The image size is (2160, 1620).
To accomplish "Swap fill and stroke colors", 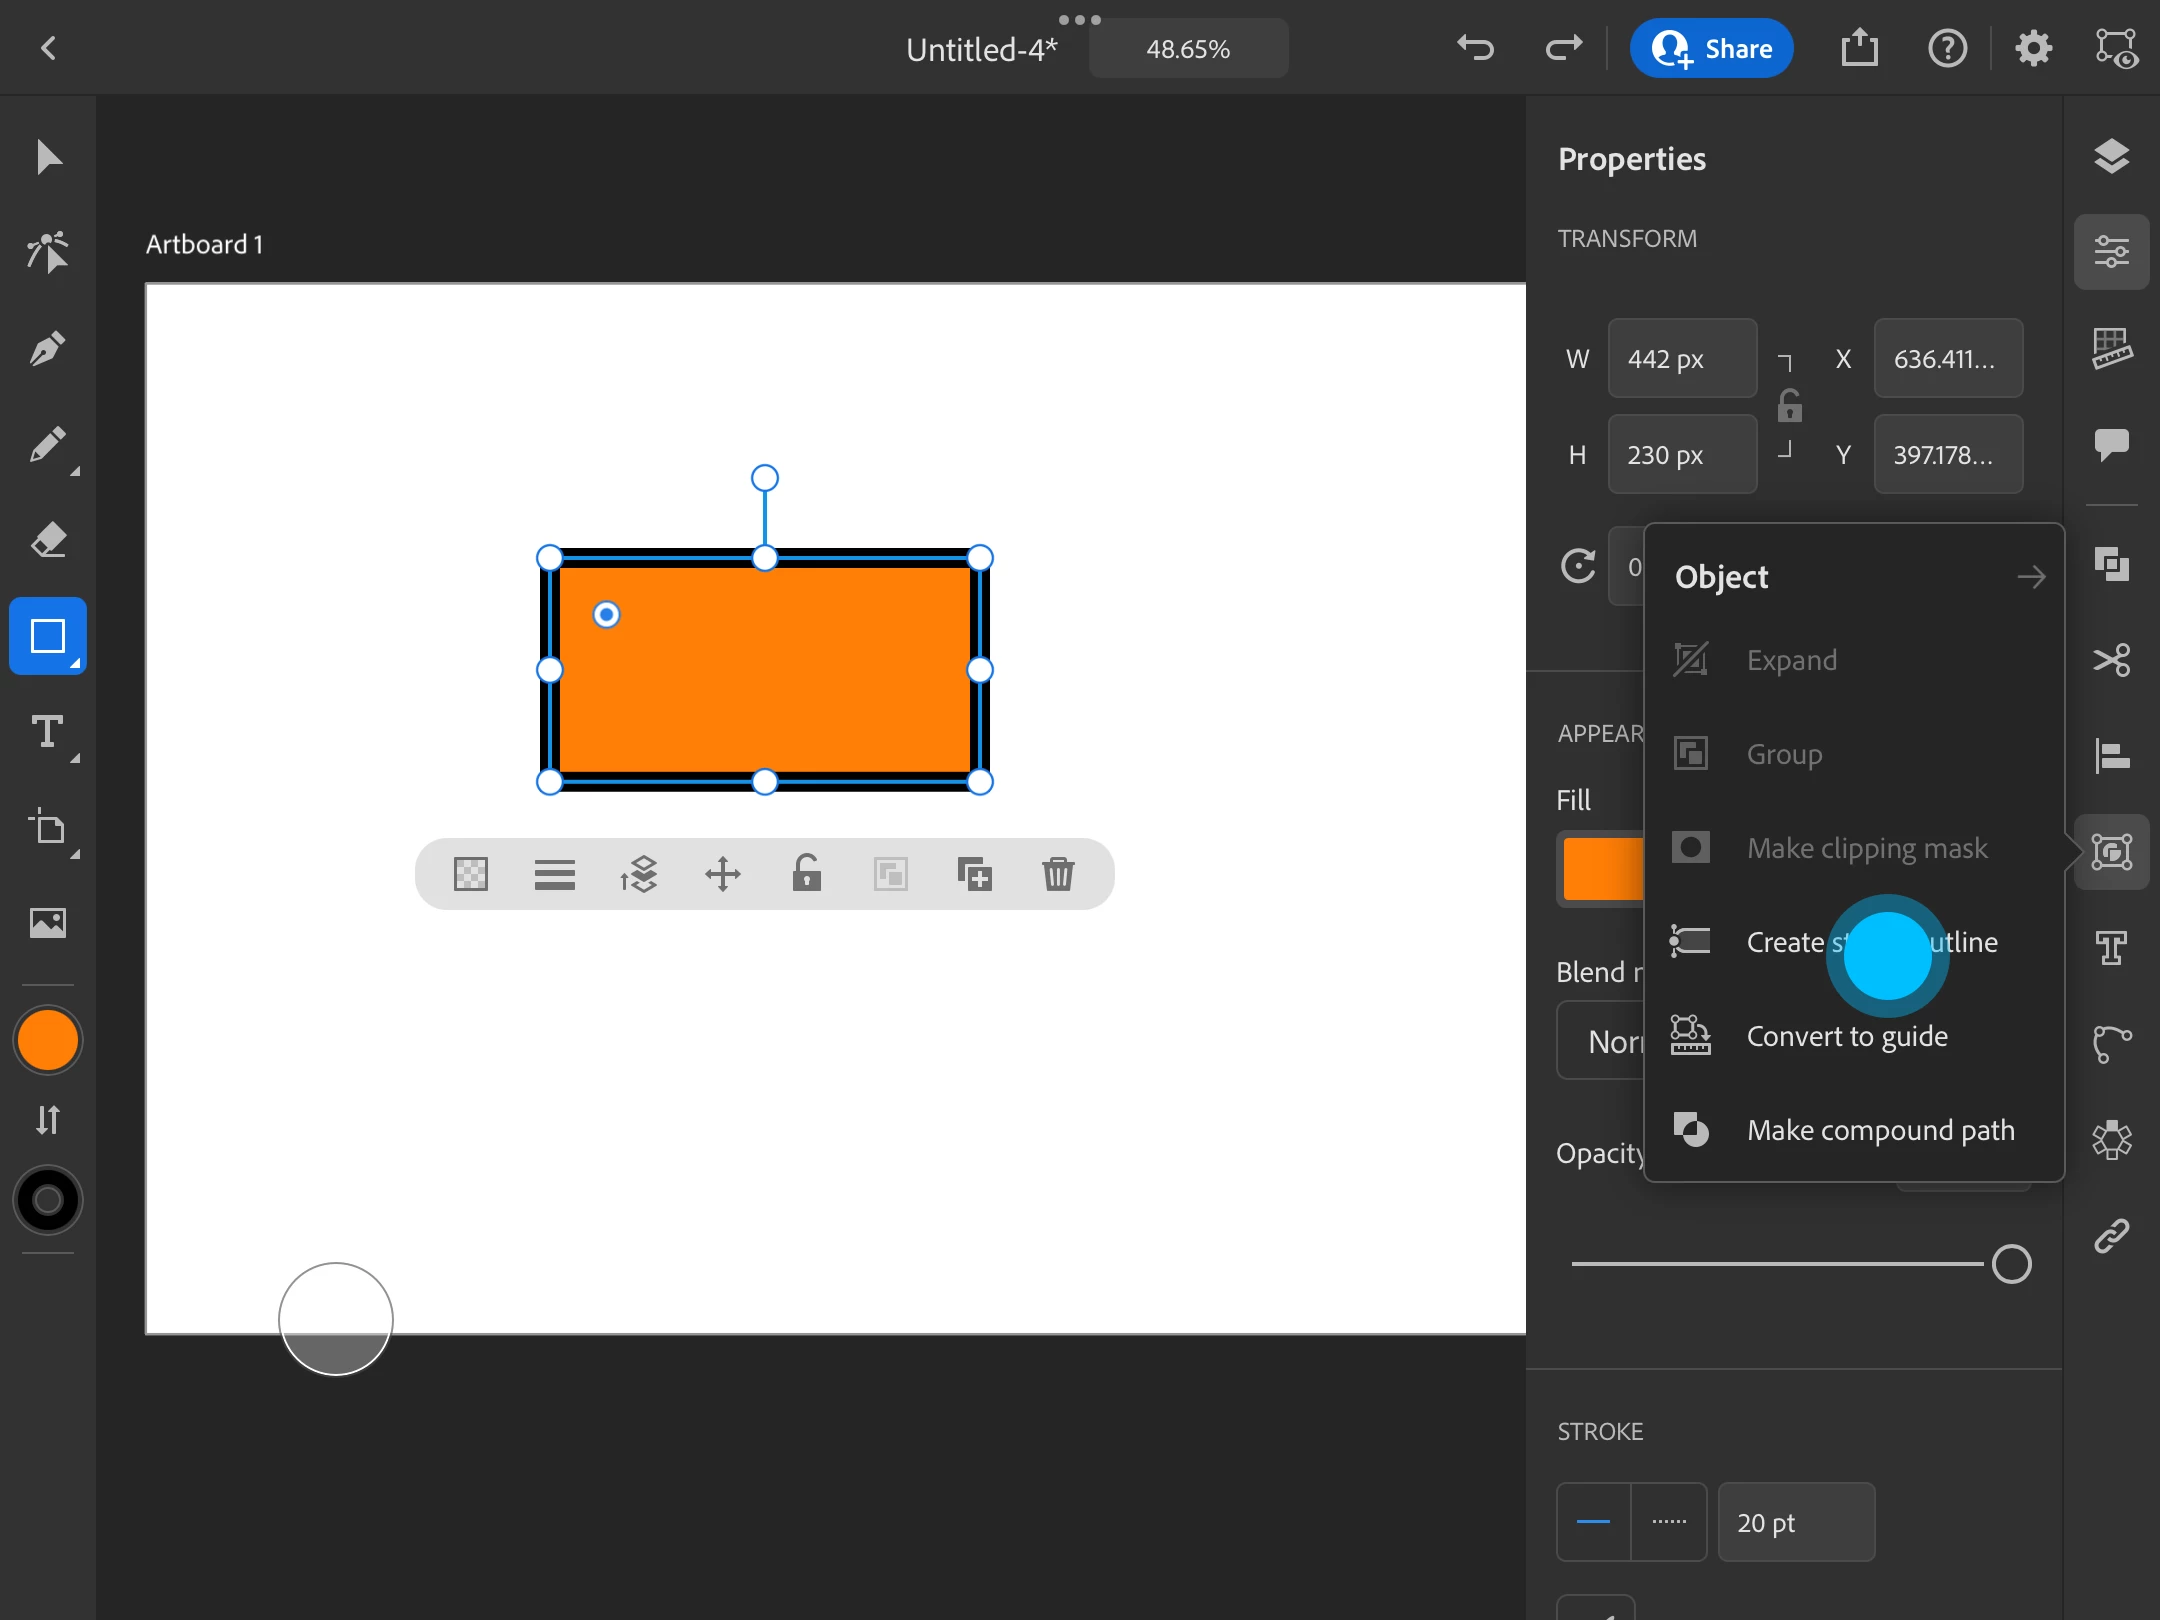I will [47, 1119].
